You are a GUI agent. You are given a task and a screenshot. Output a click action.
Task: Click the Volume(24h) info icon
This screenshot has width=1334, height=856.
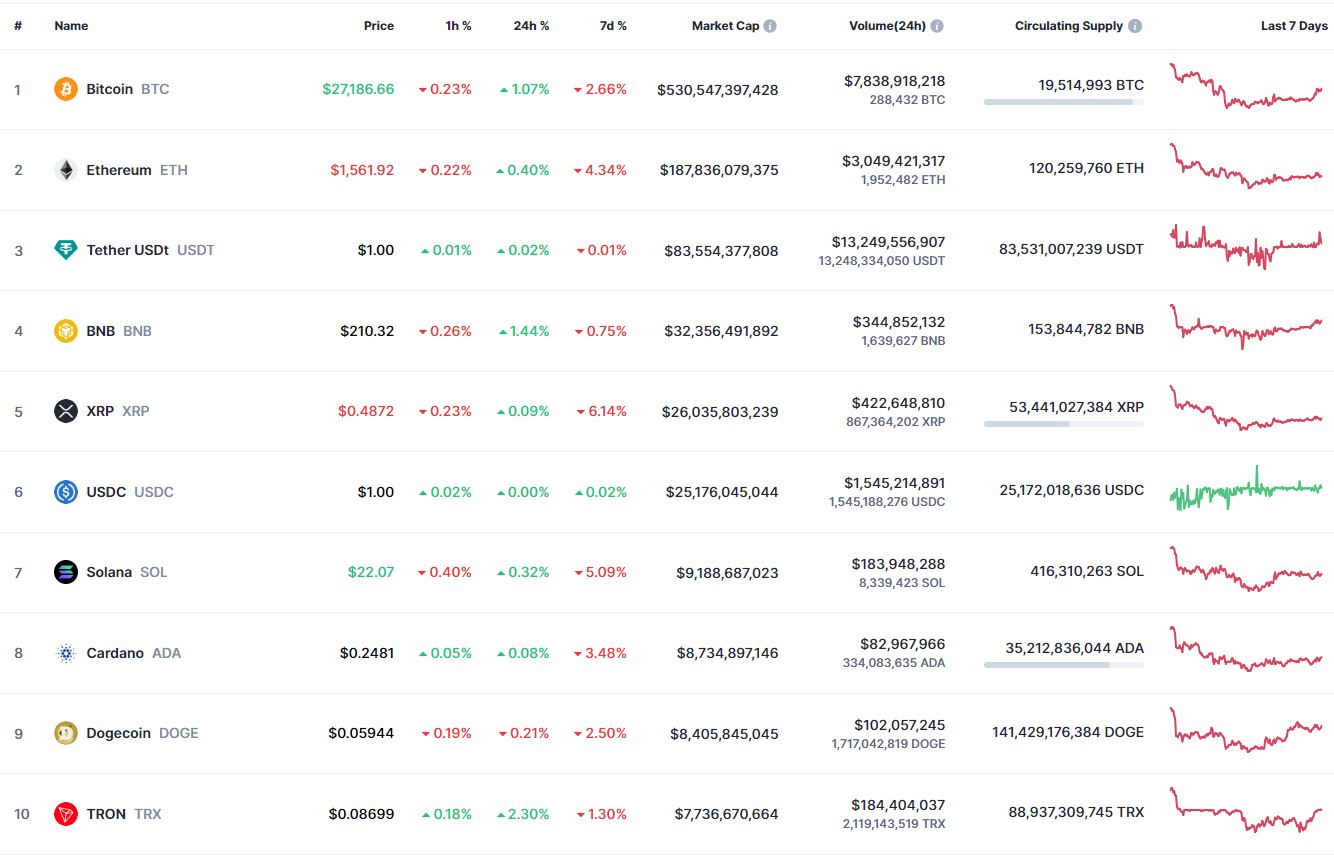[x=937, y=26]
